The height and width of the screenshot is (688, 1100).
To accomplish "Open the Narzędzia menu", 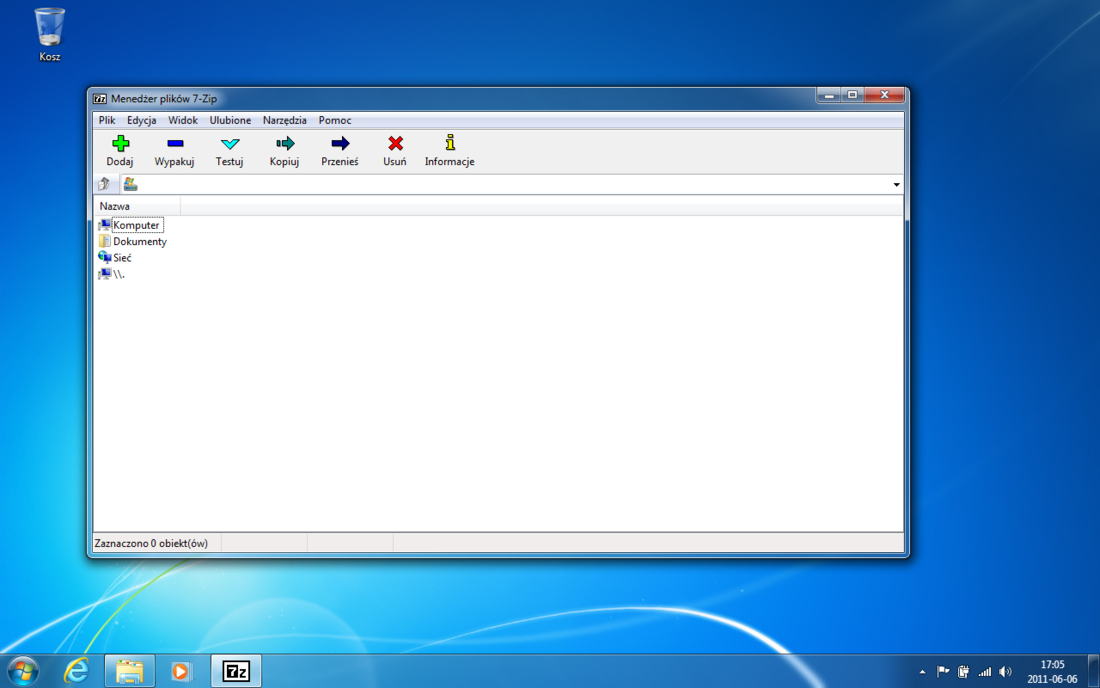I will click(x=285, y=121).
